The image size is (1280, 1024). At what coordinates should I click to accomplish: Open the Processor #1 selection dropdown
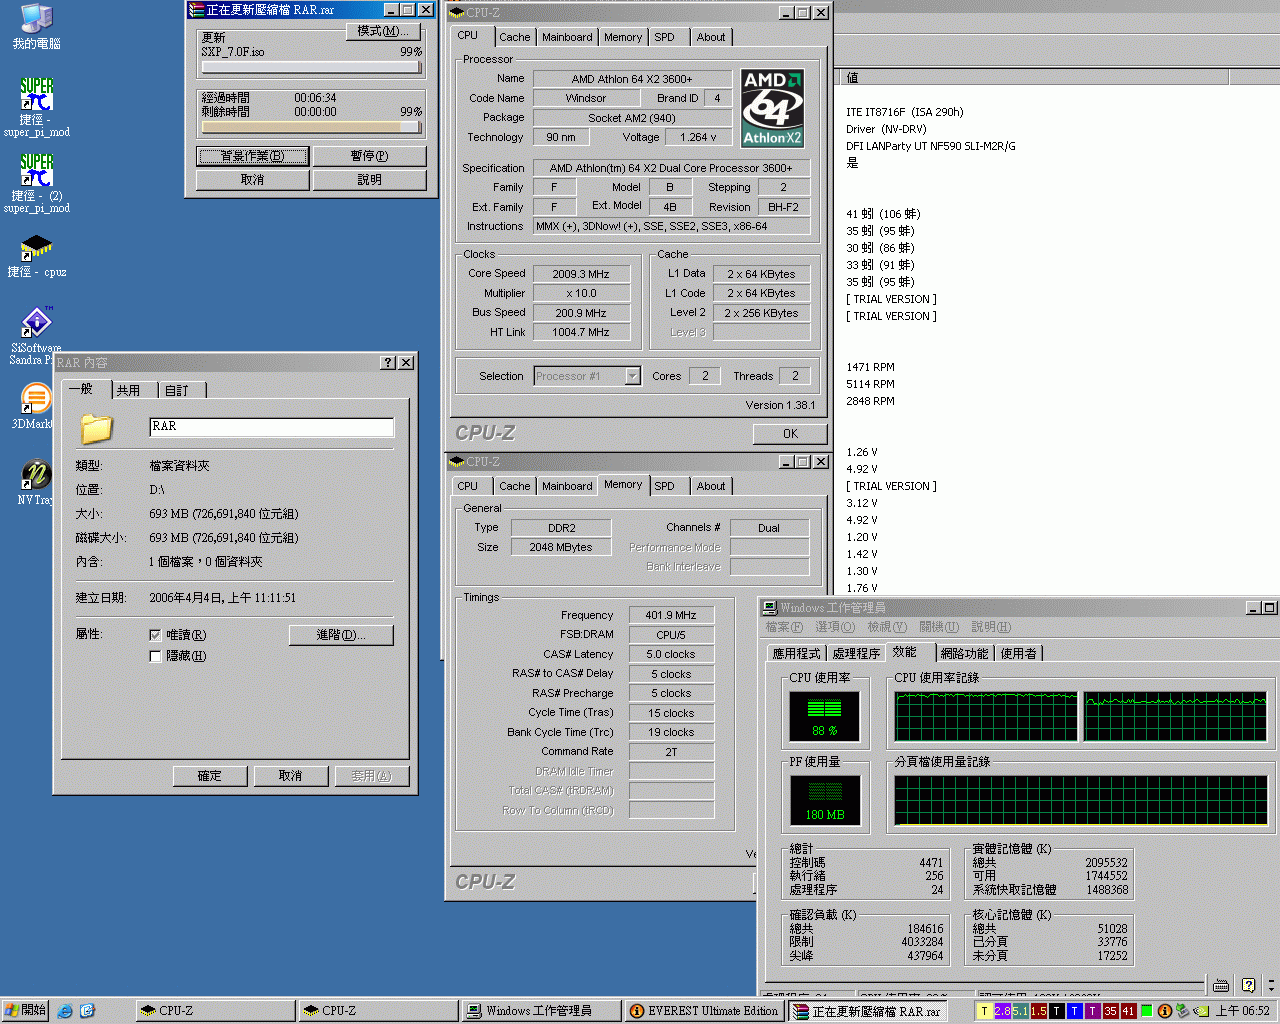click(x=632, y=376)
